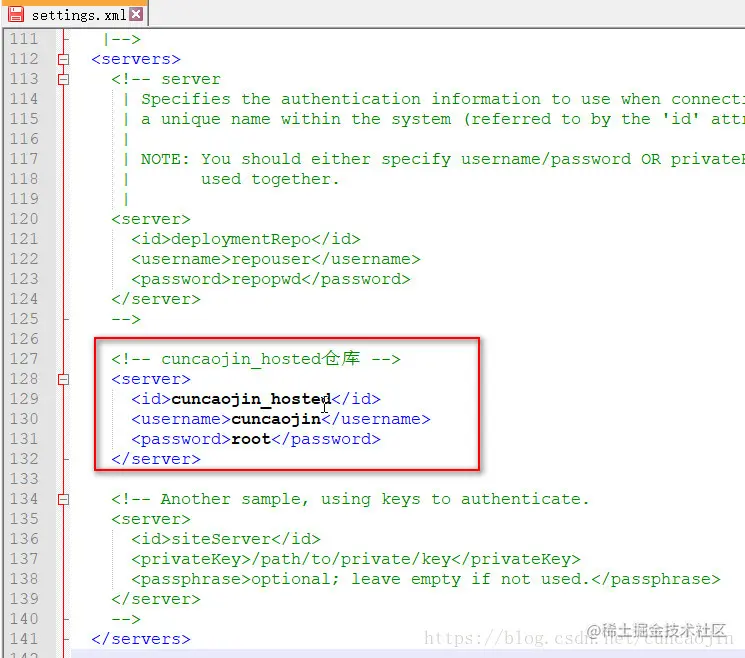Click line number 120 in the margin
The width and height of the screenshot is (745, 658).
tap(24, 219)
